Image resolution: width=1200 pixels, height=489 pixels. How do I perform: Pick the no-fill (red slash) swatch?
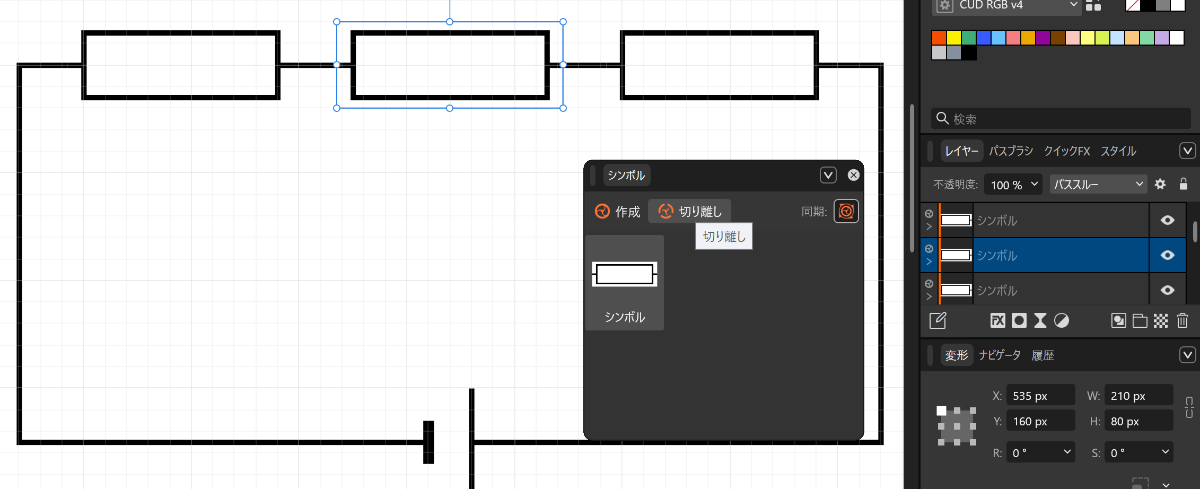(x=1133, y=5)
